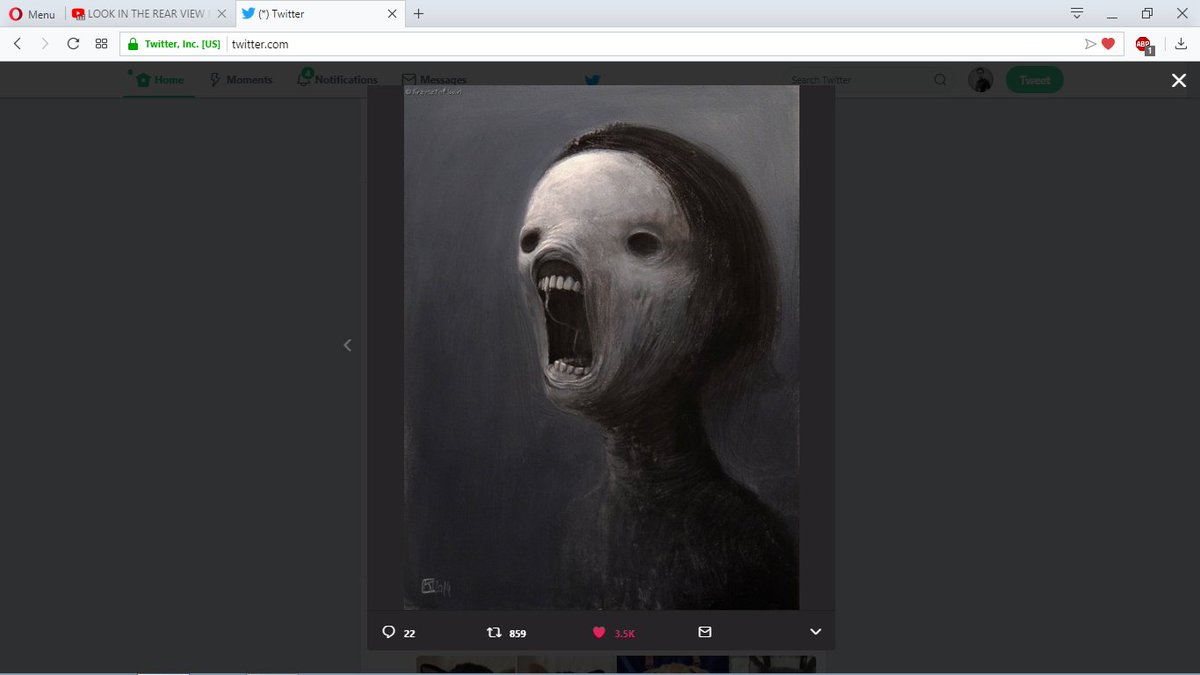Send tweet via direct message envelope
1200x675 pixels.
[x=704, y=632]
